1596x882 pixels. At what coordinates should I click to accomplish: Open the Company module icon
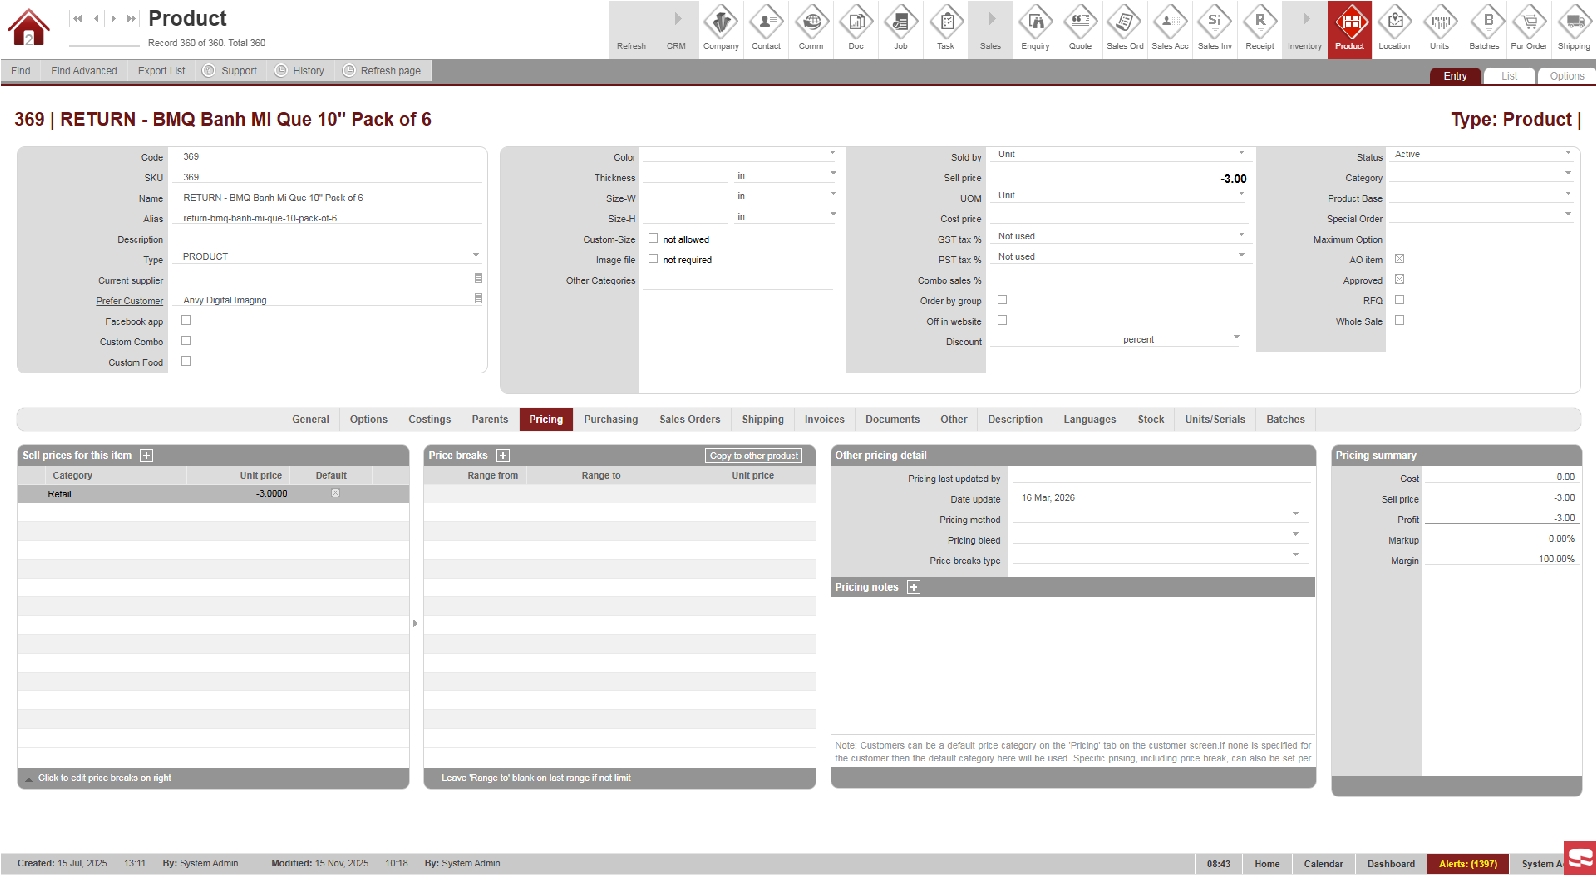point(721,28)
